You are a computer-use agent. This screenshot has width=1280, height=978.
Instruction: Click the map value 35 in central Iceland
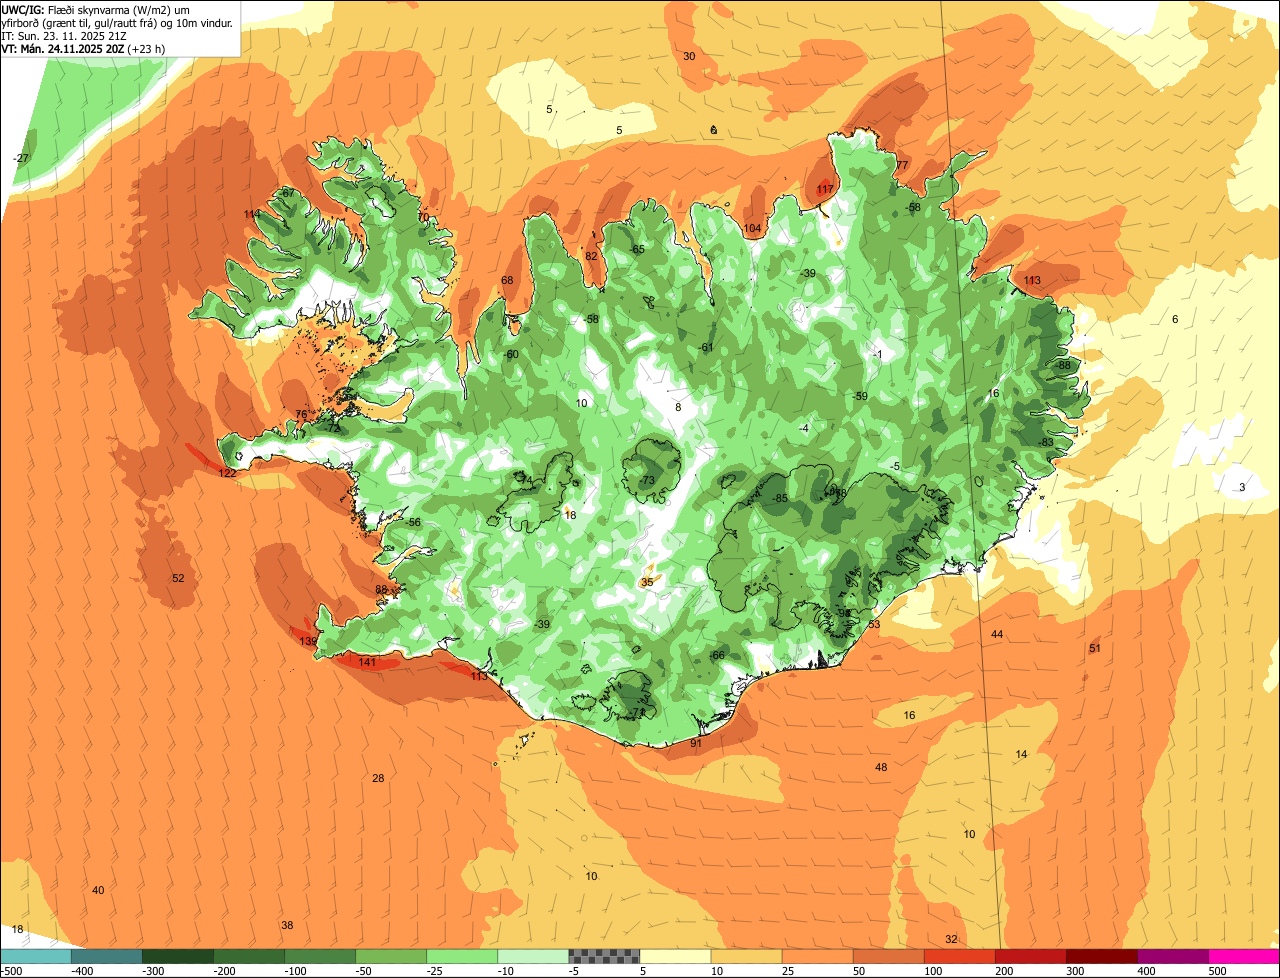click(x=647, y=582)
